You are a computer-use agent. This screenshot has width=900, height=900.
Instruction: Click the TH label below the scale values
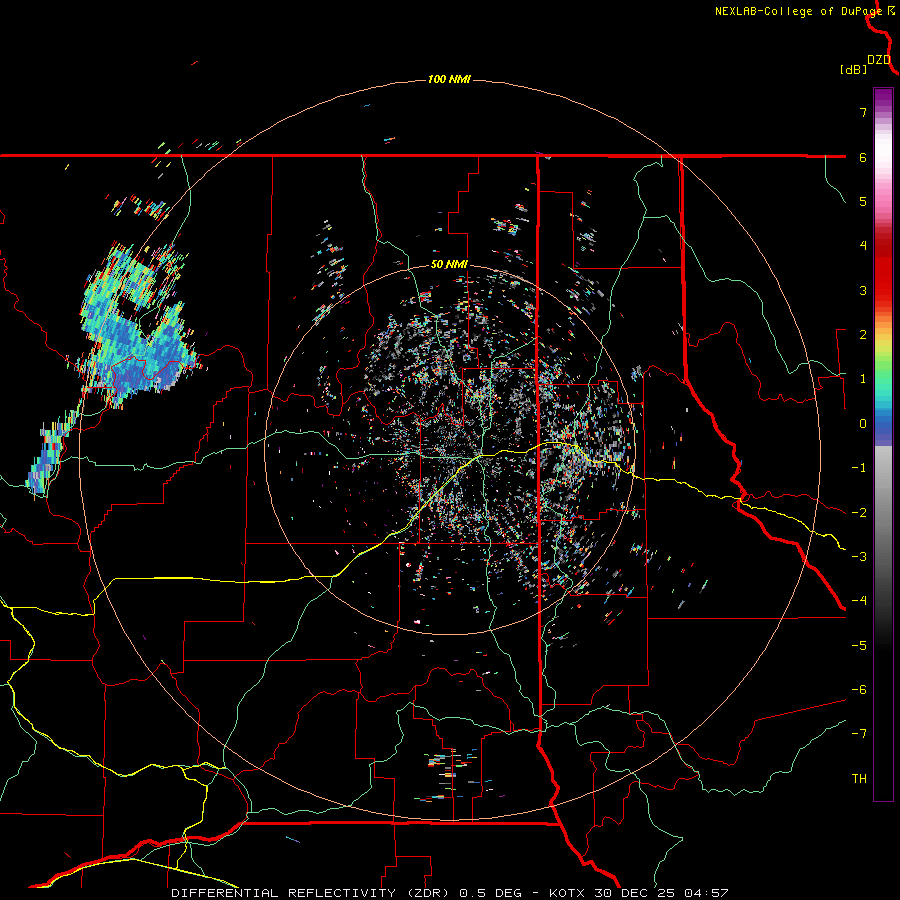pos(859,779)
